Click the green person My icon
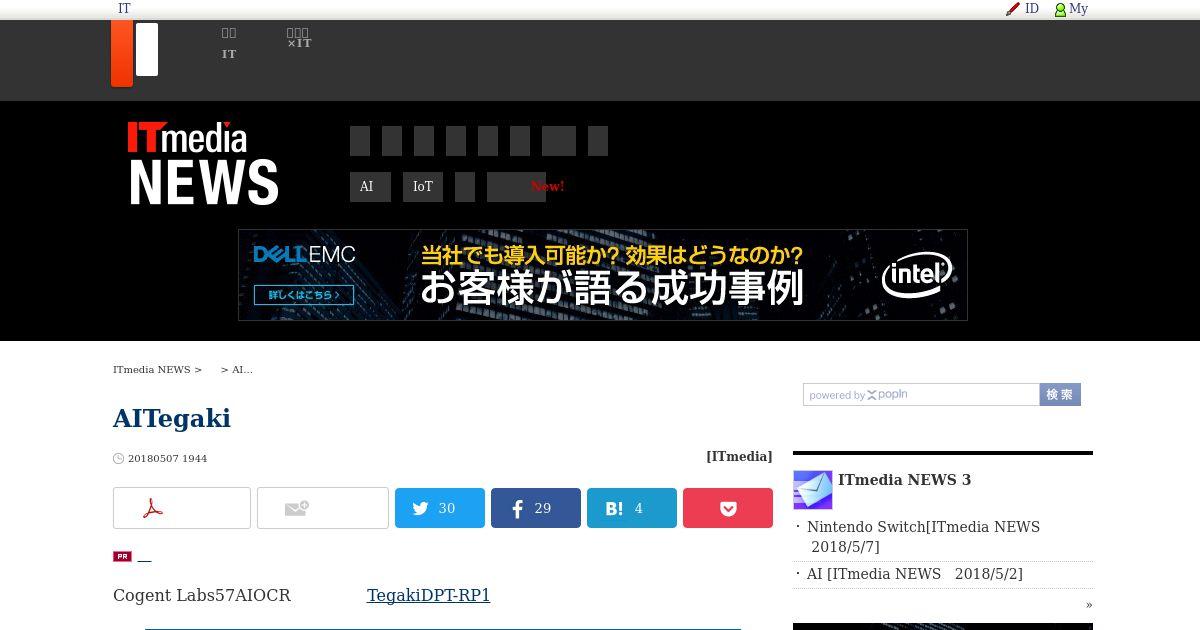The height and width of the screenshot is (630, 1200). coord(1060,10)
